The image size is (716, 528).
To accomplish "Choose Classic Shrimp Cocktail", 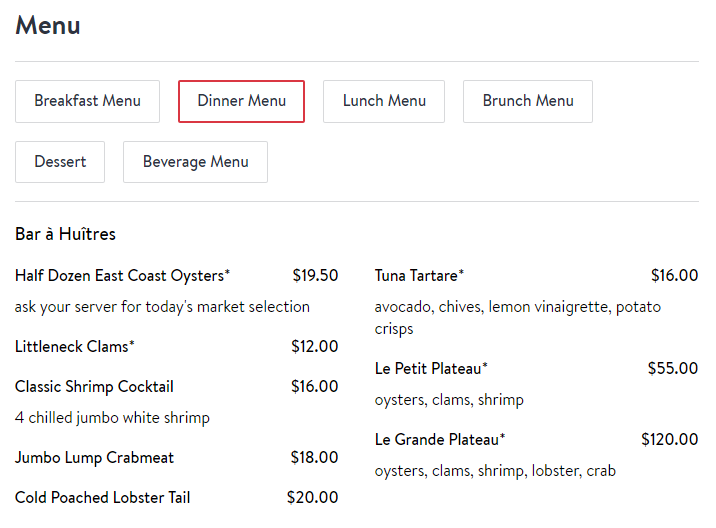I will [x=94, y=387].
